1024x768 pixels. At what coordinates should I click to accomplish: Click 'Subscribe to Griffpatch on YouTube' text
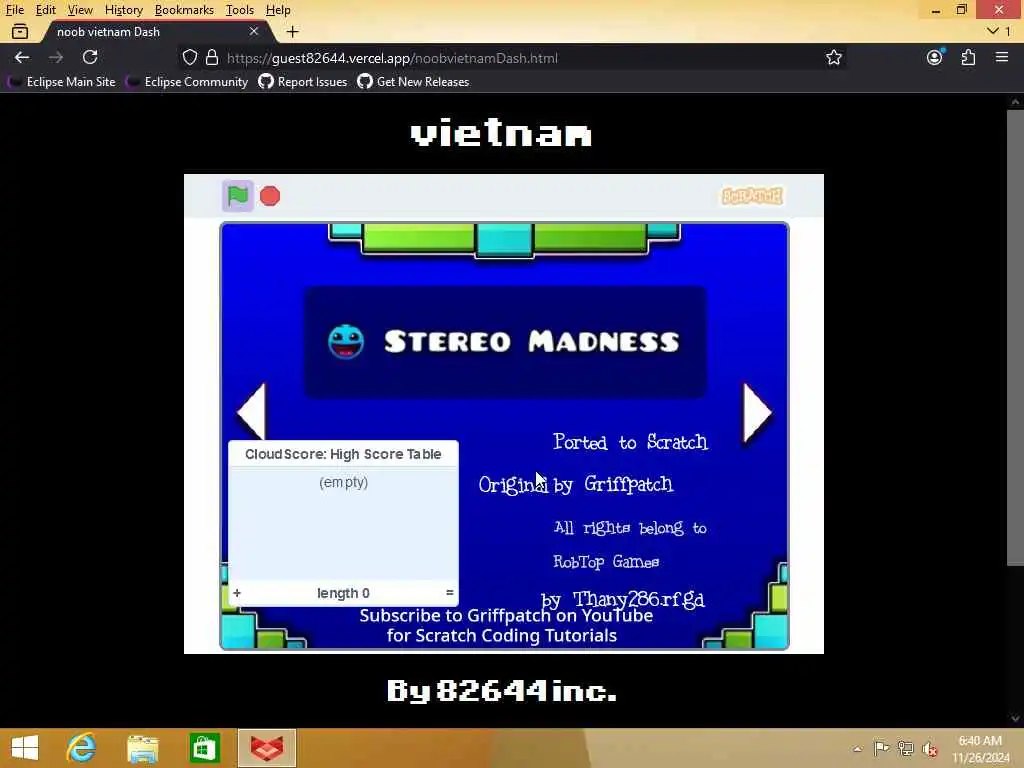coord(506,615)
